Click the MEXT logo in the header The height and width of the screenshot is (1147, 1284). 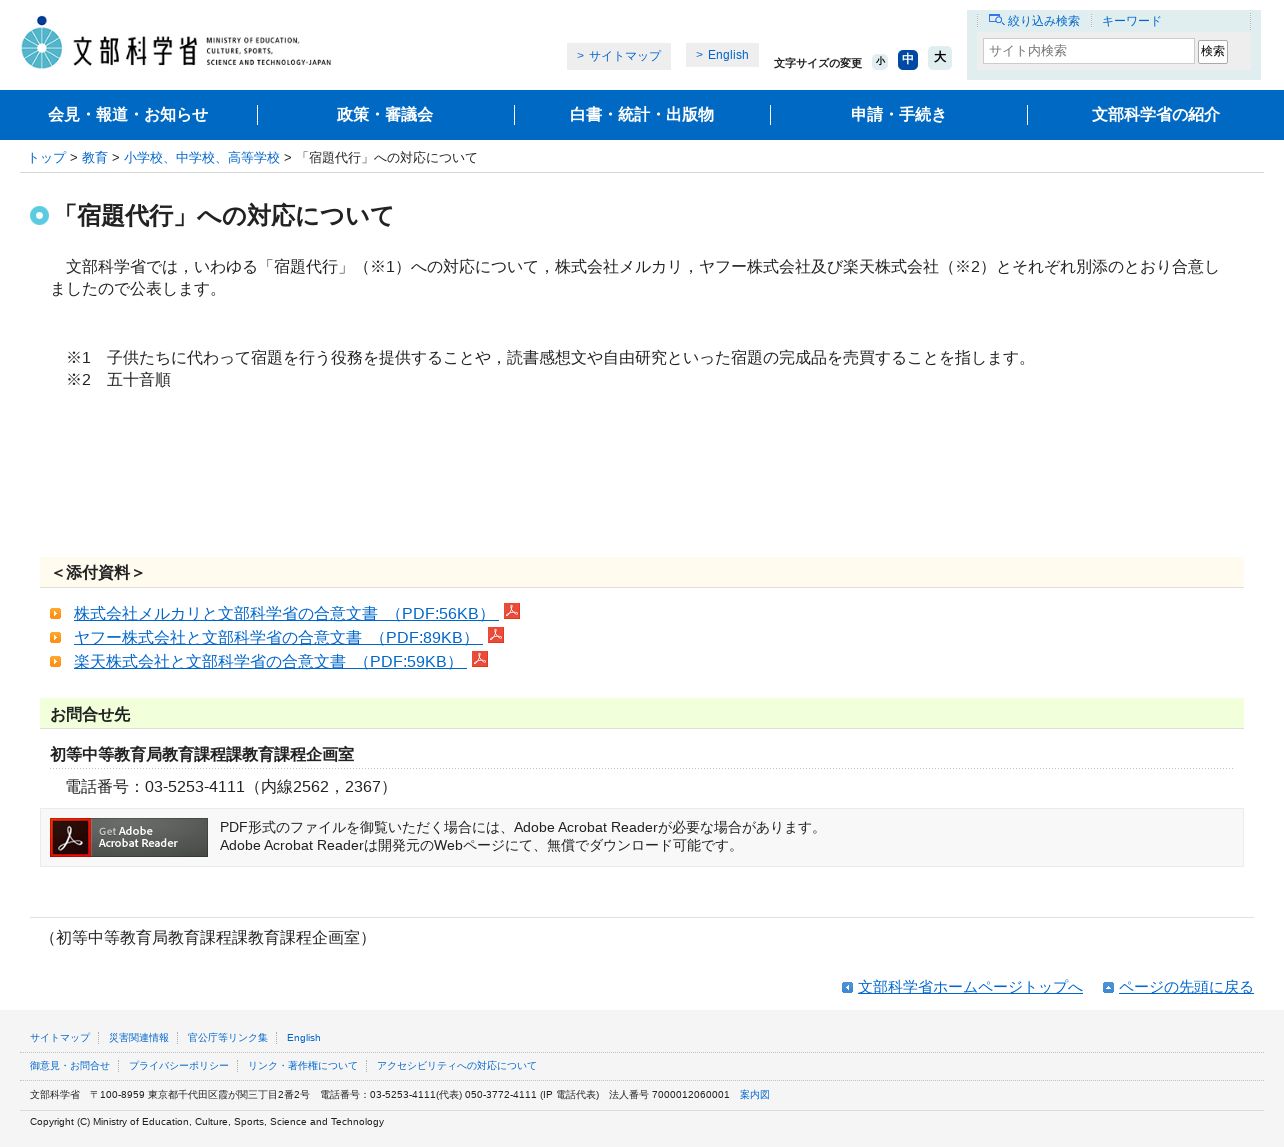(x=176, y=43)
